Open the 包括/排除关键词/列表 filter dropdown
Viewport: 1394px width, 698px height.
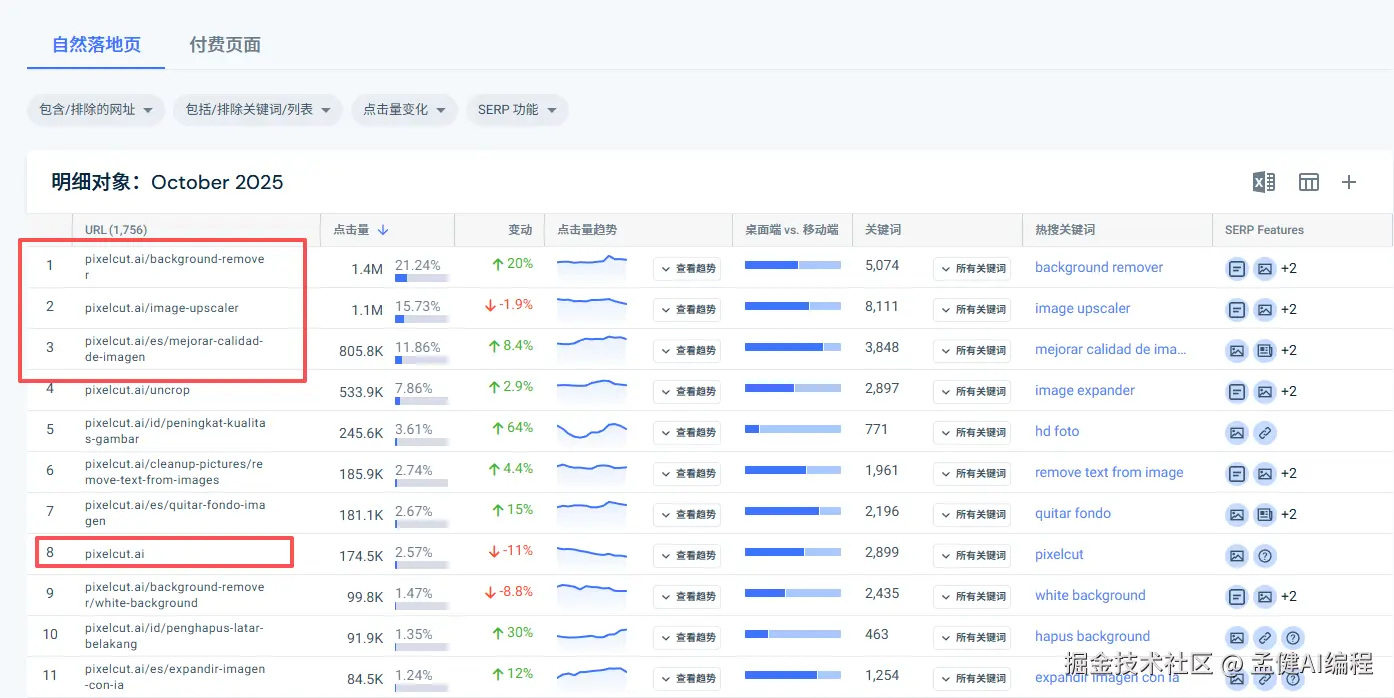click(258, 110)
